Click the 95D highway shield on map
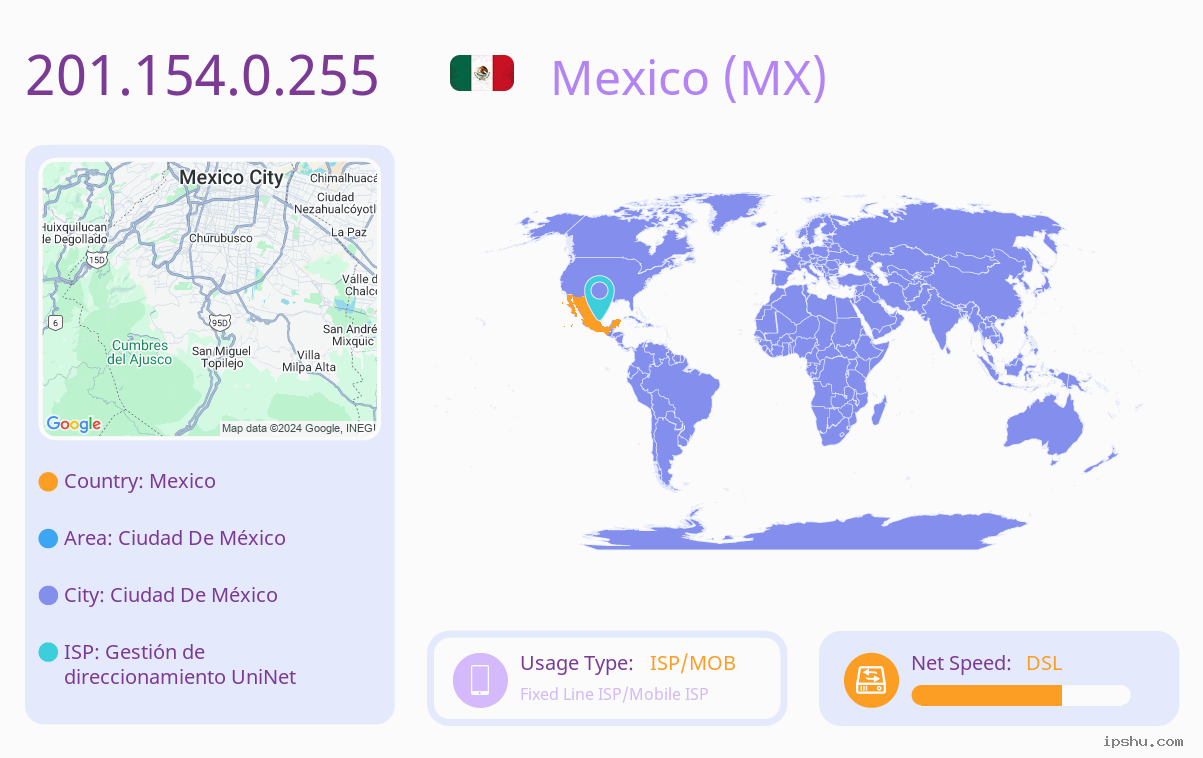Image resolution: width=1203 pixels, height=758 pixels. click(220, 322)
